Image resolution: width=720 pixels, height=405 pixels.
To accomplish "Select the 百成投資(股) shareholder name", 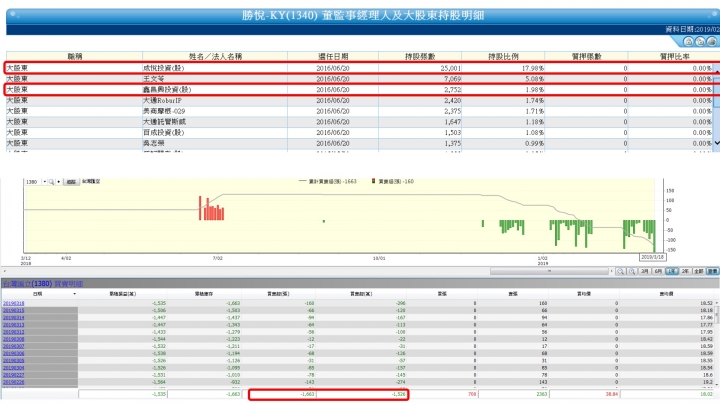I will tap(163, 132).
